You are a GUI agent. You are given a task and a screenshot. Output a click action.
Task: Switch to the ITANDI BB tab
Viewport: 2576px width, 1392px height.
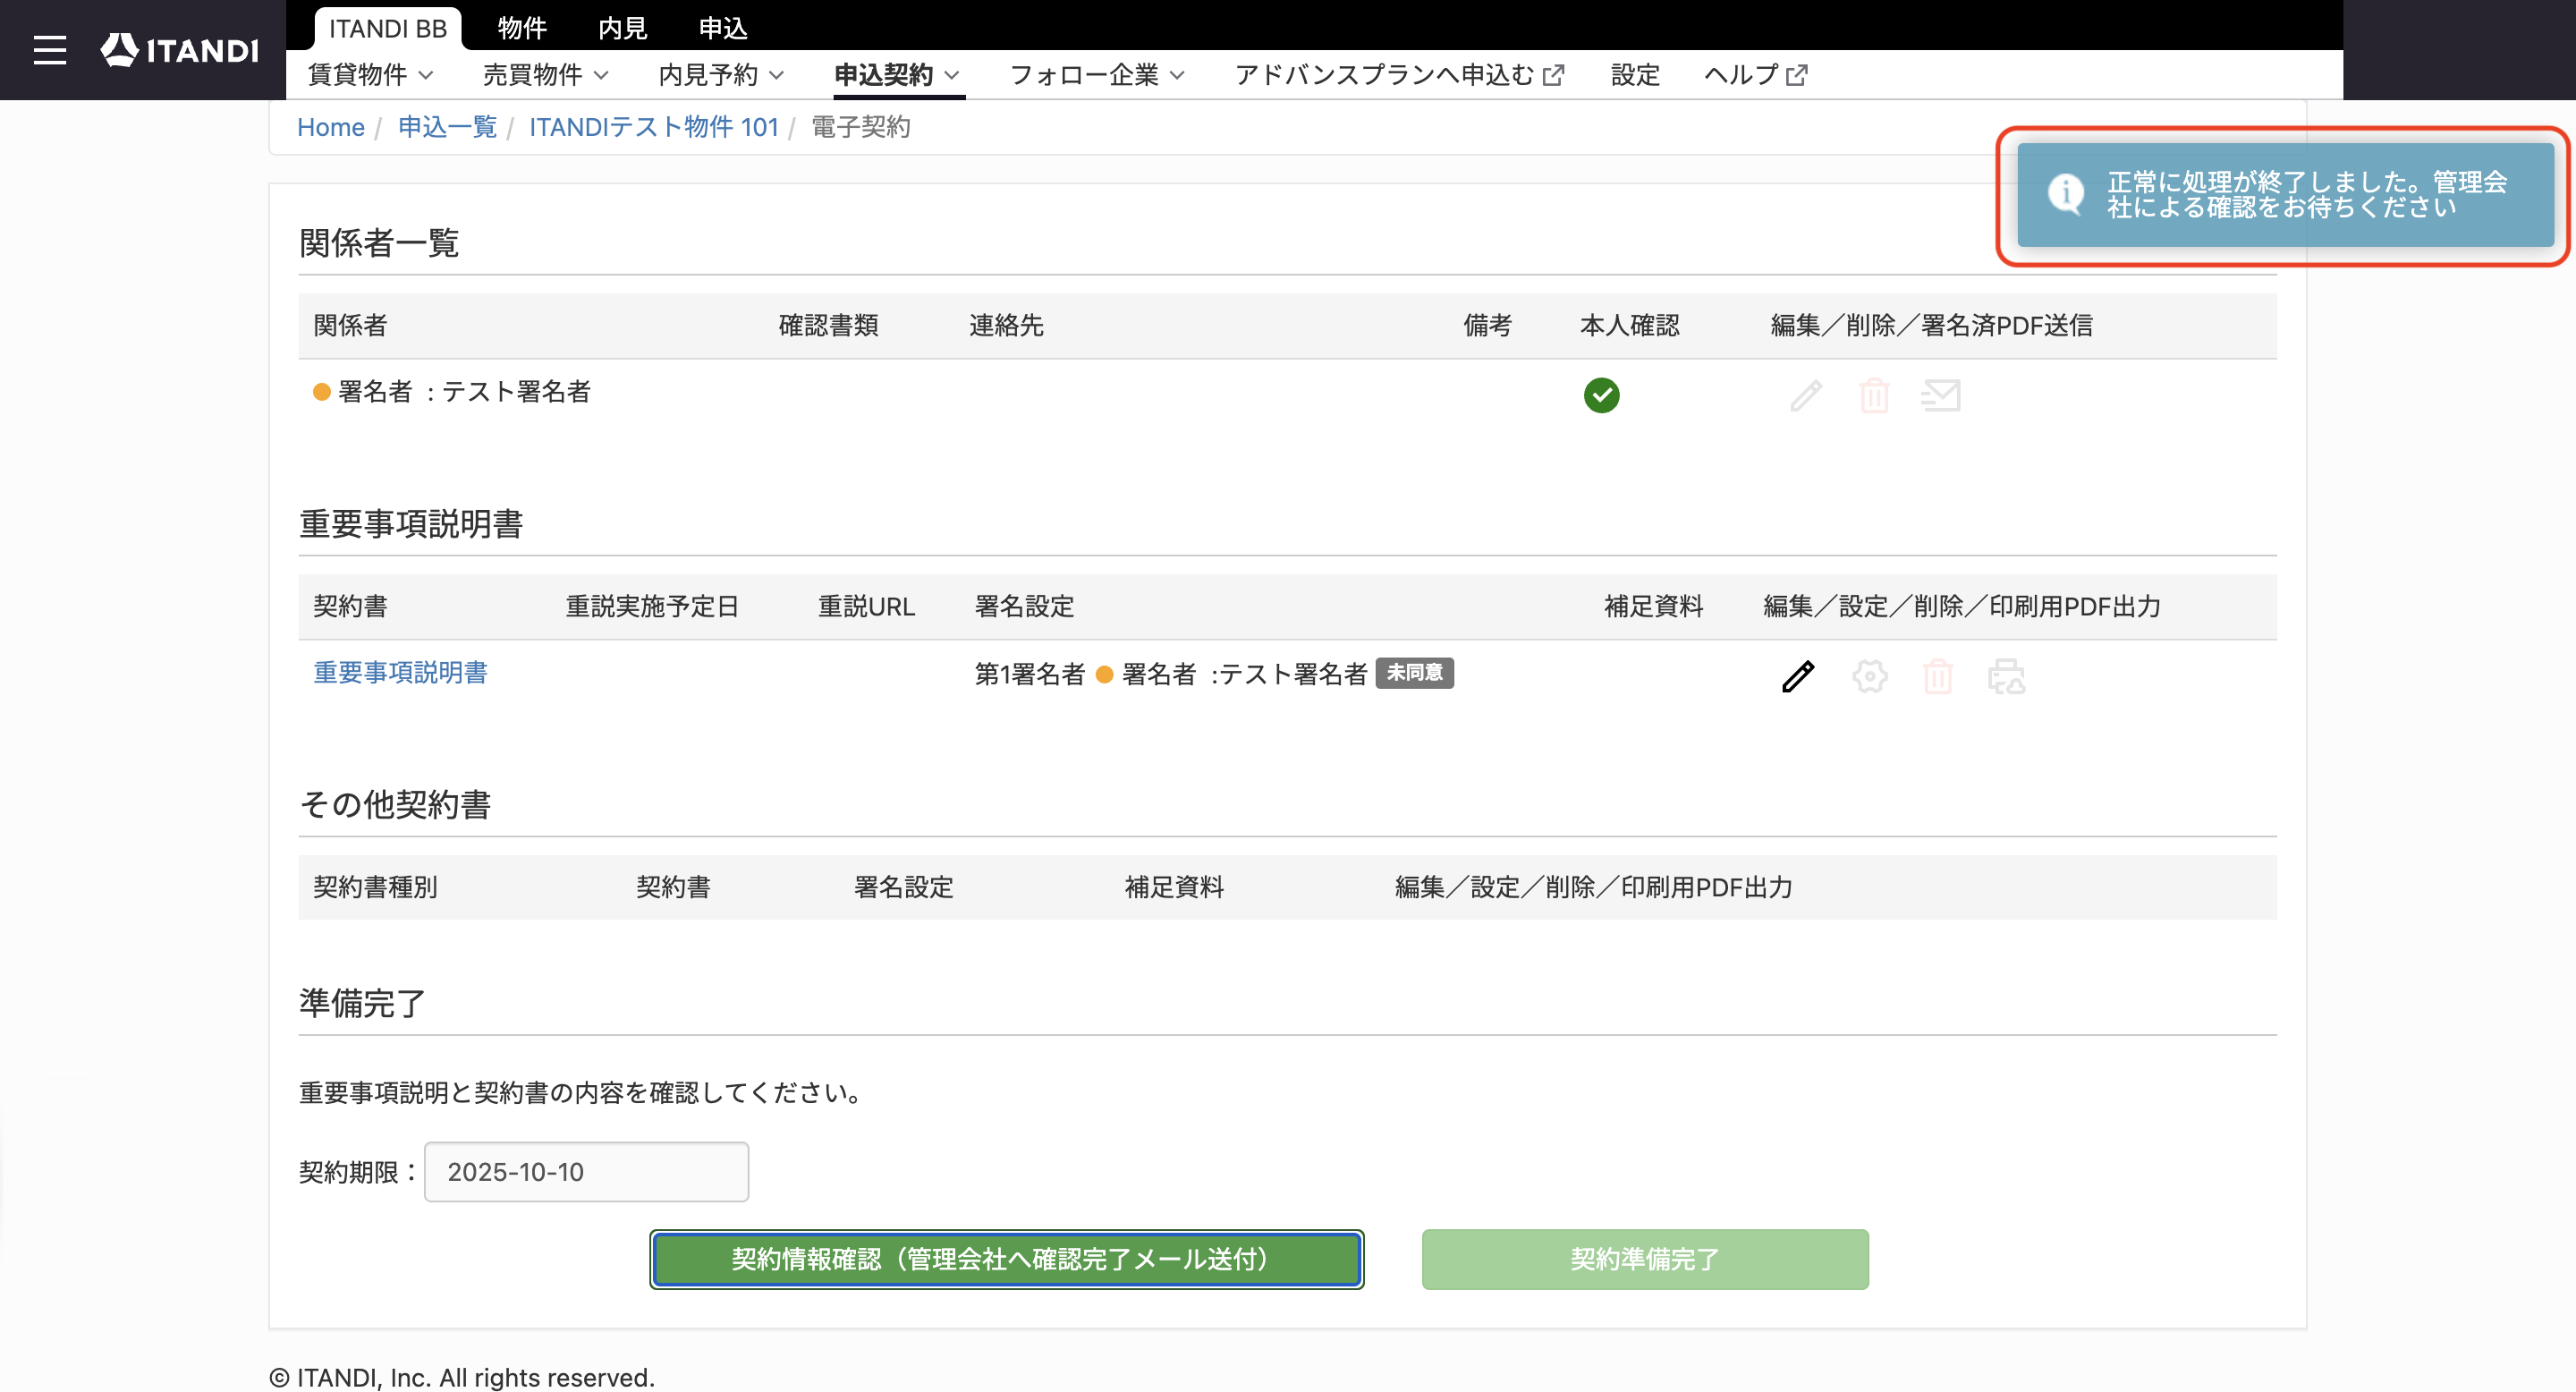click(388, 28)
